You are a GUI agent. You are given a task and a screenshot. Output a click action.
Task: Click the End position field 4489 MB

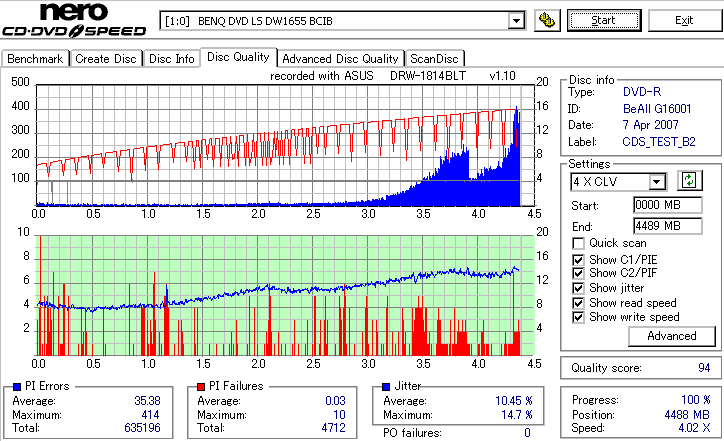pyautogui.click(x=668, y=226)
